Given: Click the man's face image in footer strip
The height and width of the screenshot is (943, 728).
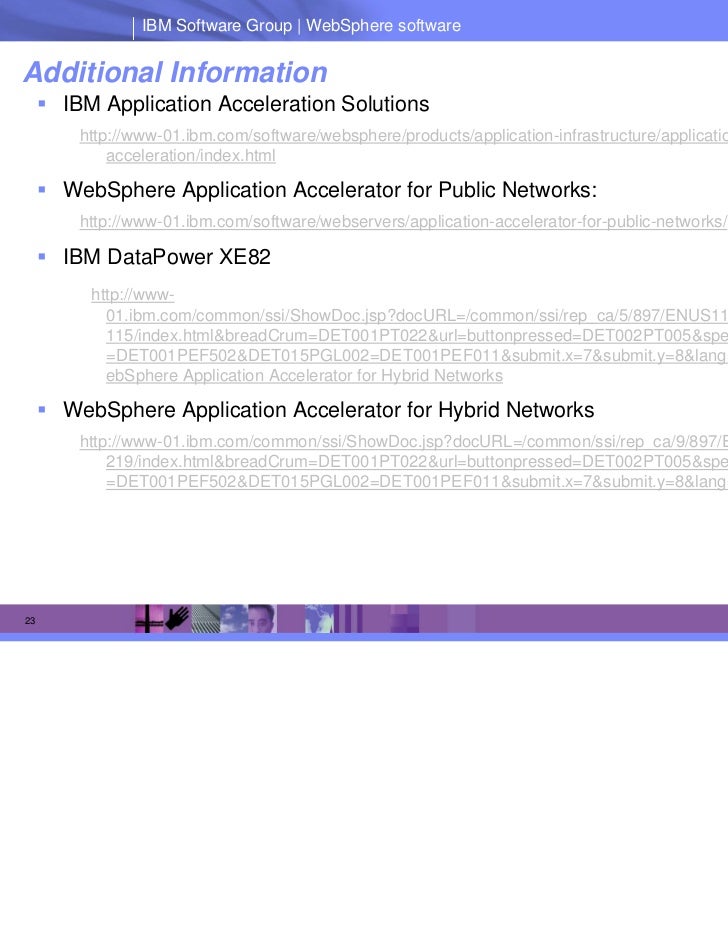Looking at the screenshot, I should point(262,618).
